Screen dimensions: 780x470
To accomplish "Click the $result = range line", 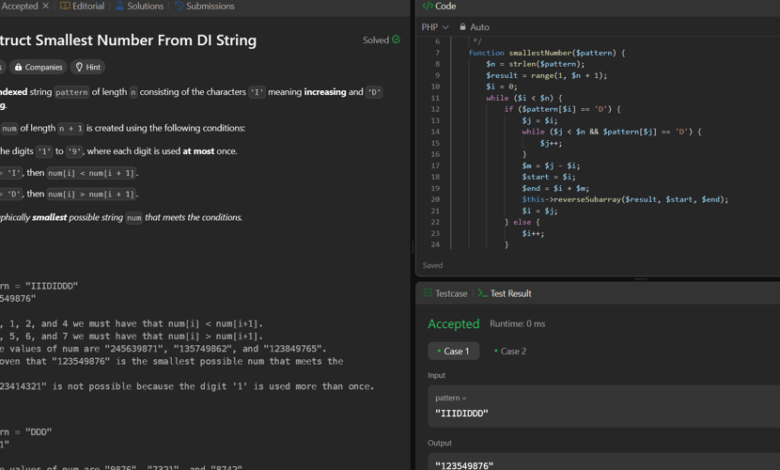I will 546,76.
